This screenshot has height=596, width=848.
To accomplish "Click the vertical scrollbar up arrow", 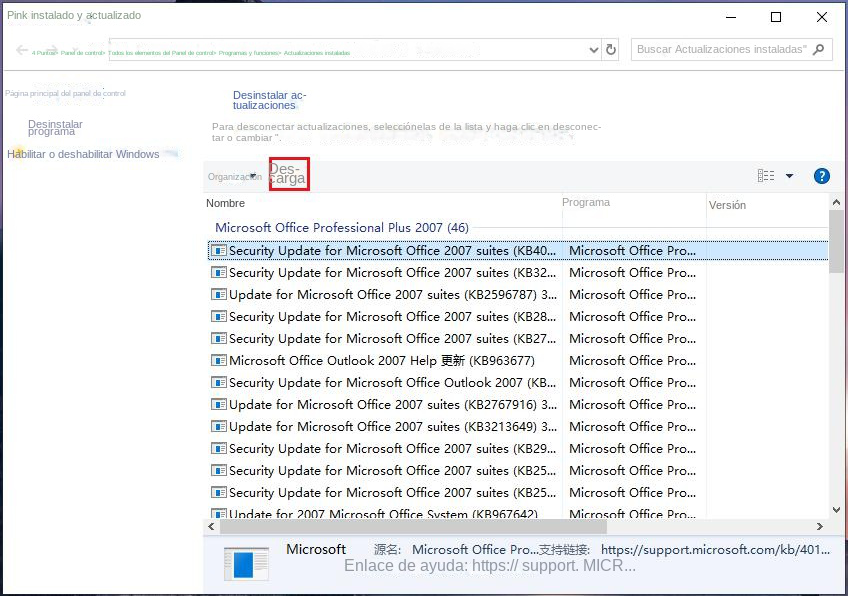I will click(x=837, y=202).
